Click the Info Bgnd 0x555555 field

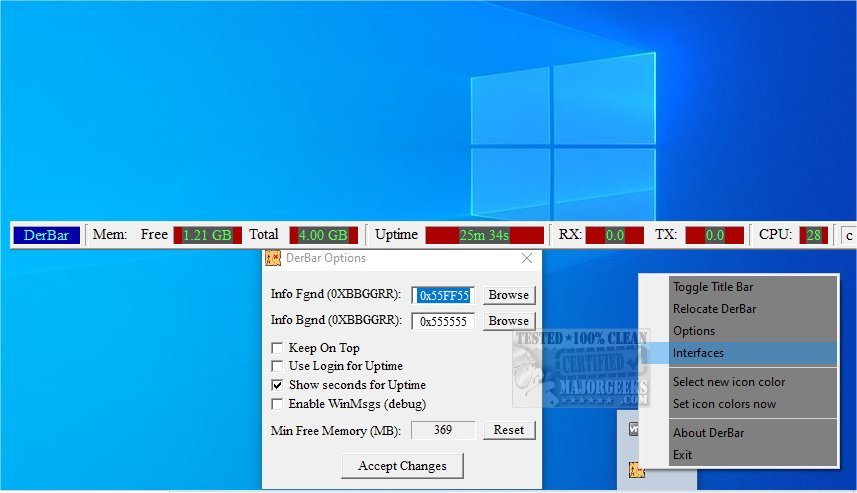[443, 321]
